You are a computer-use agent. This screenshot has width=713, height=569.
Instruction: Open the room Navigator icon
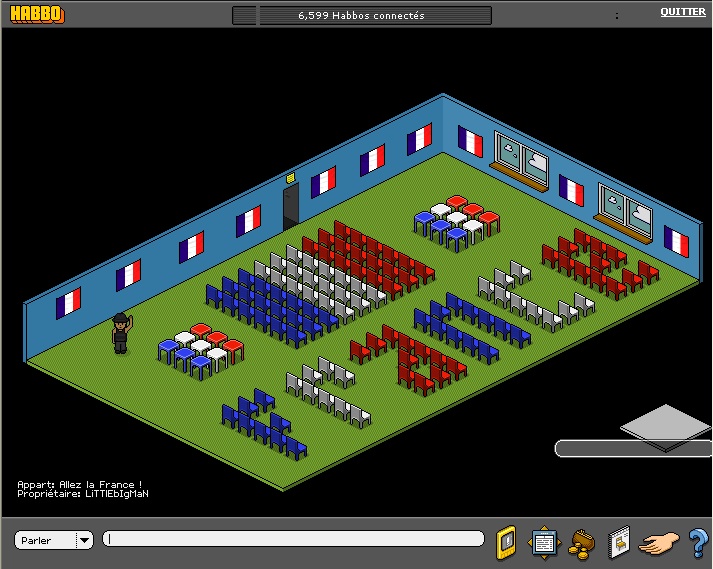tap(543, 541)
